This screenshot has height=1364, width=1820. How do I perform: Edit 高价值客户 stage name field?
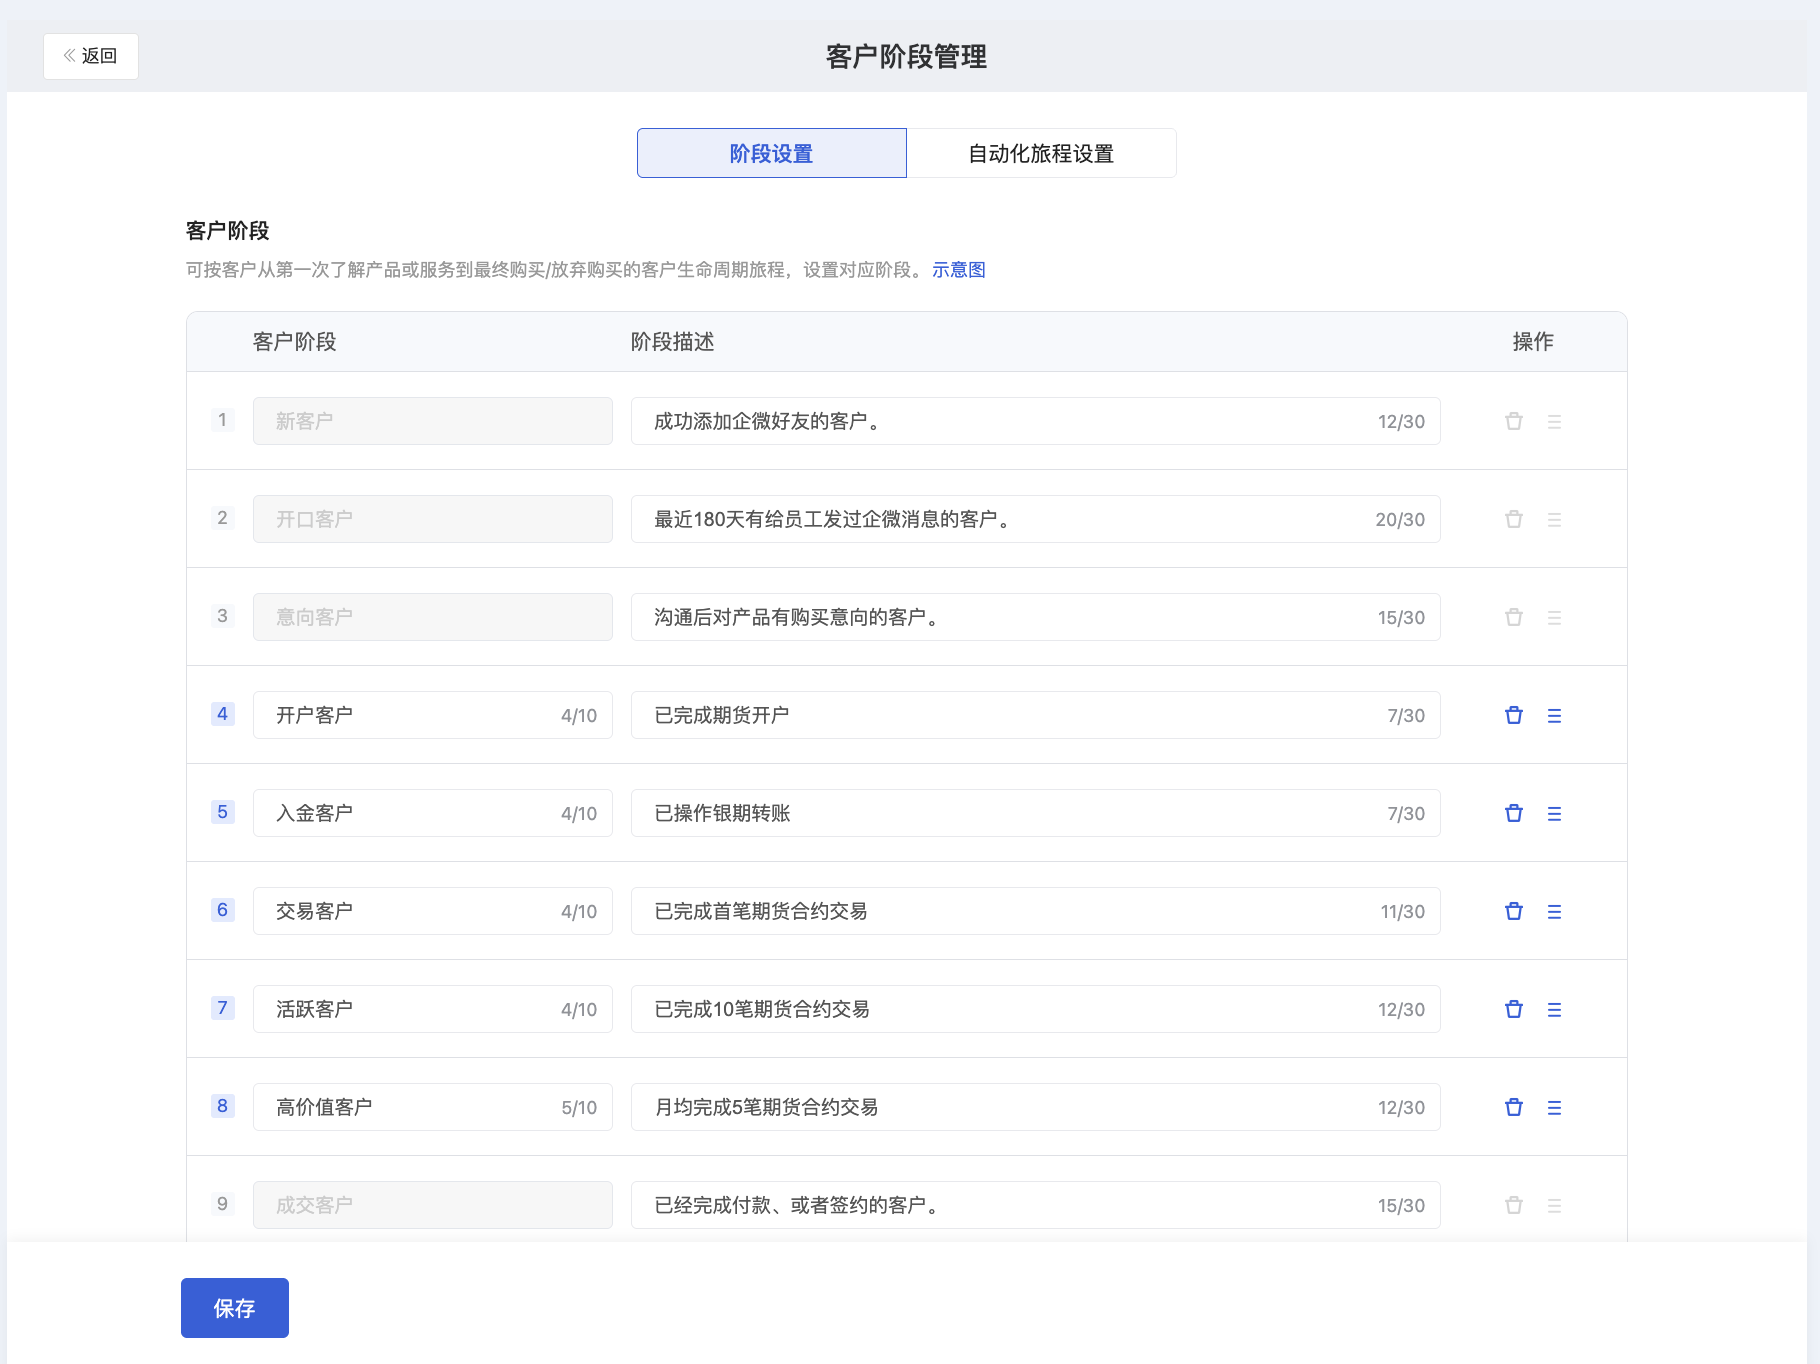click(x=433, y=1107)
